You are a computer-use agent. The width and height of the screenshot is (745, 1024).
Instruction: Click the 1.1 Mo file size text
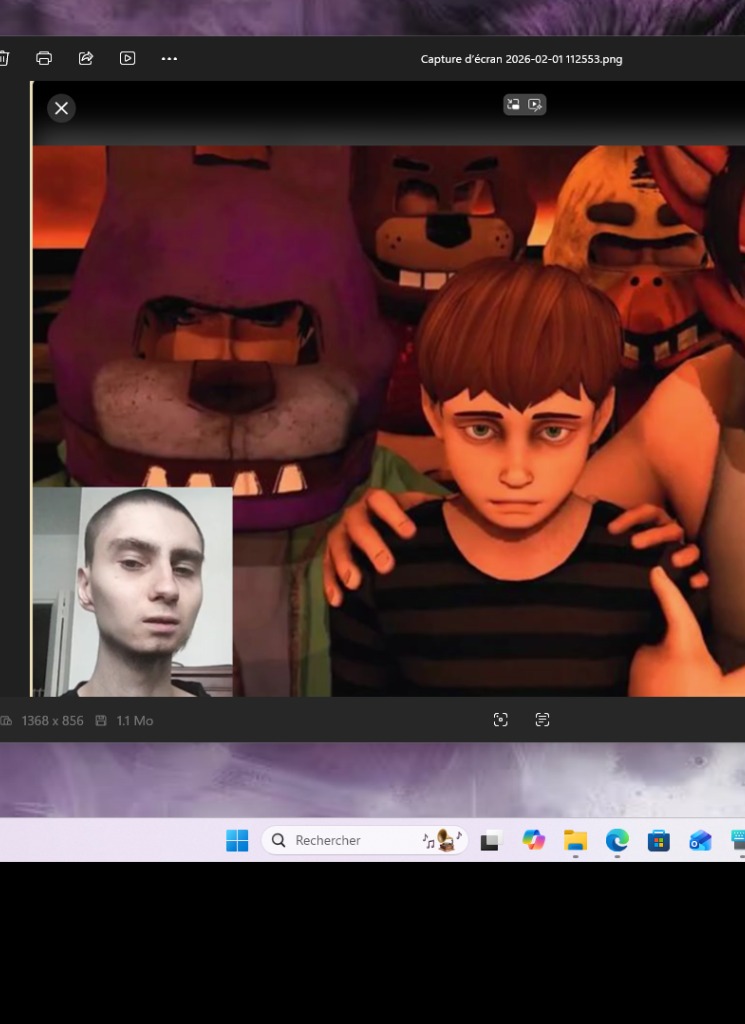(x=135, y=720)
